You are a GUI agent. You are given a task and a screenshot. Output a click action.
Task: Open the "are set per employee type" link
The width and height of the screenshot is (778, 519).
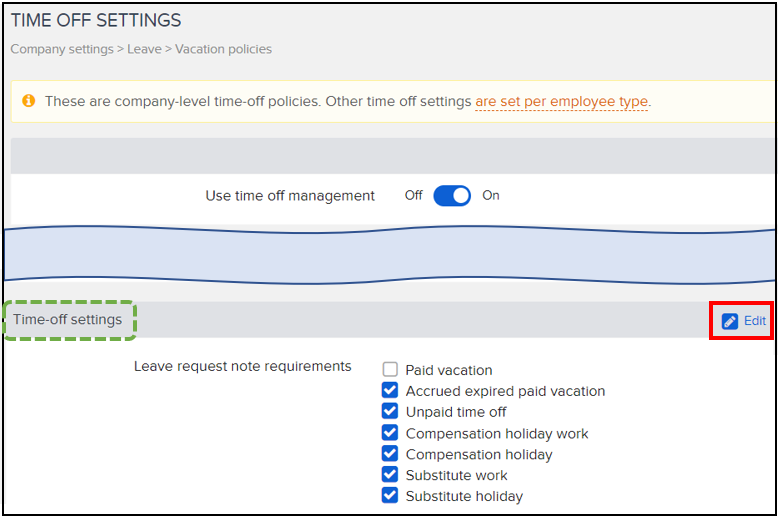[x=561, y=101]
